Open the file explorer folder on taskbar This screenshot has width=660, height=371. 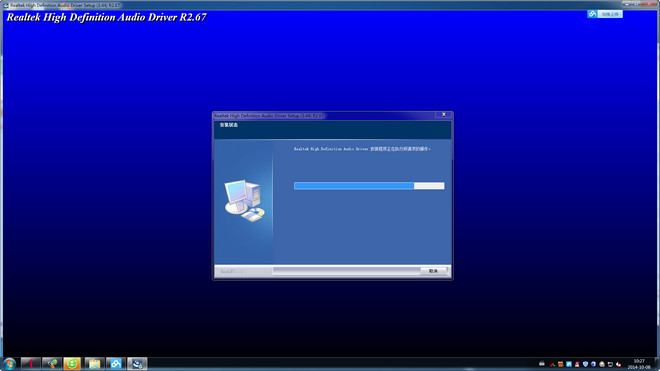pos(94,364)
